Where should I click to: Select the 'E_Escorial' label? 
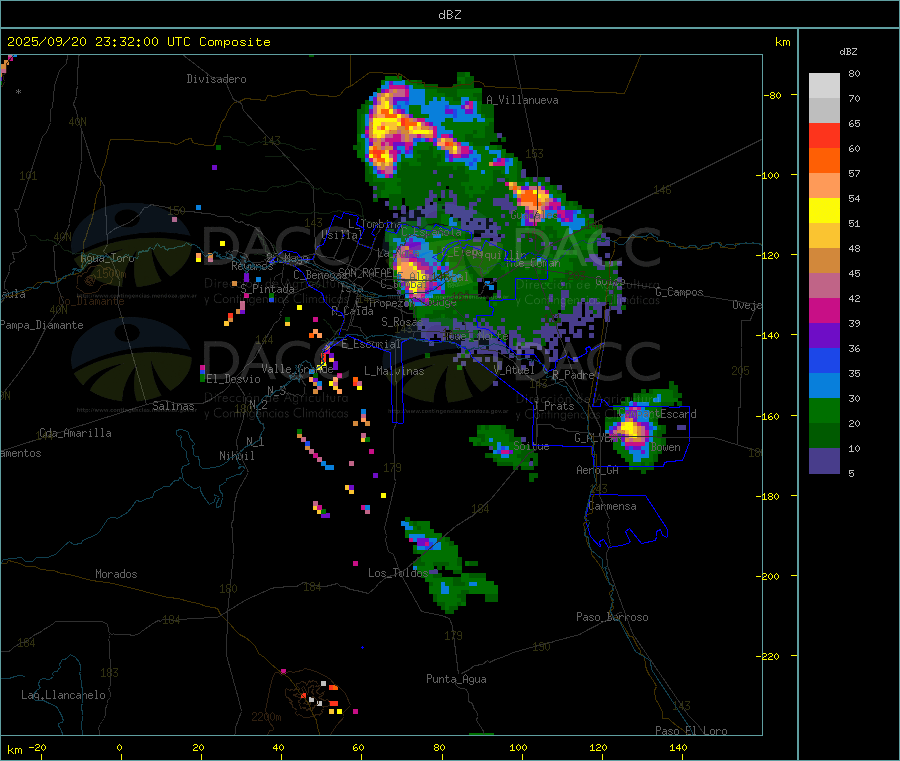pyautogui.click(x=371, y=344)
